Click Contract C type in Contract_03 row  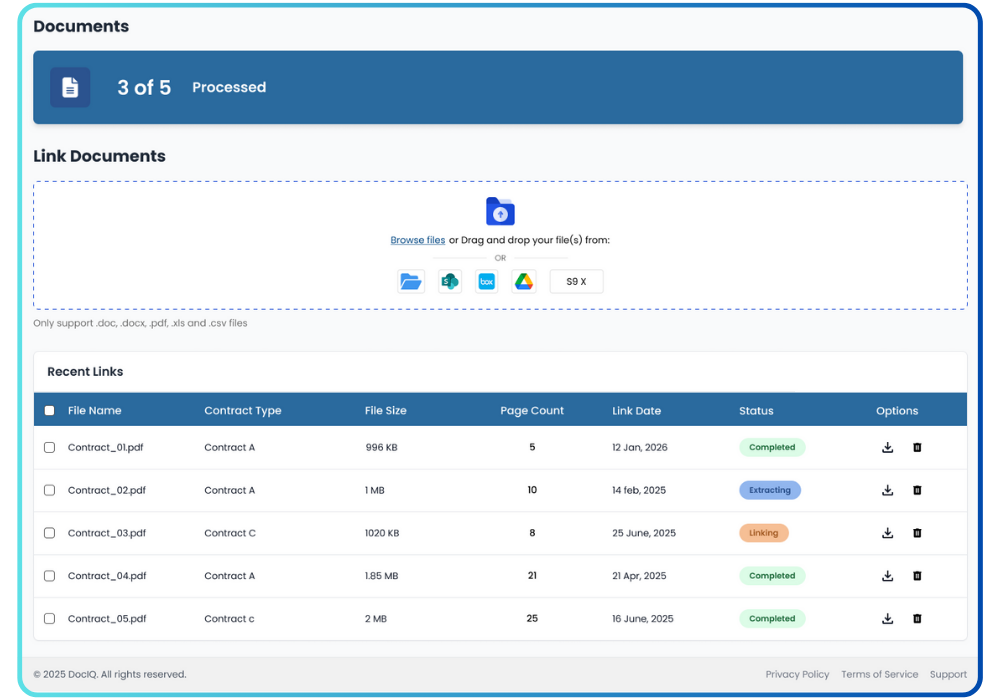point(230,533)
